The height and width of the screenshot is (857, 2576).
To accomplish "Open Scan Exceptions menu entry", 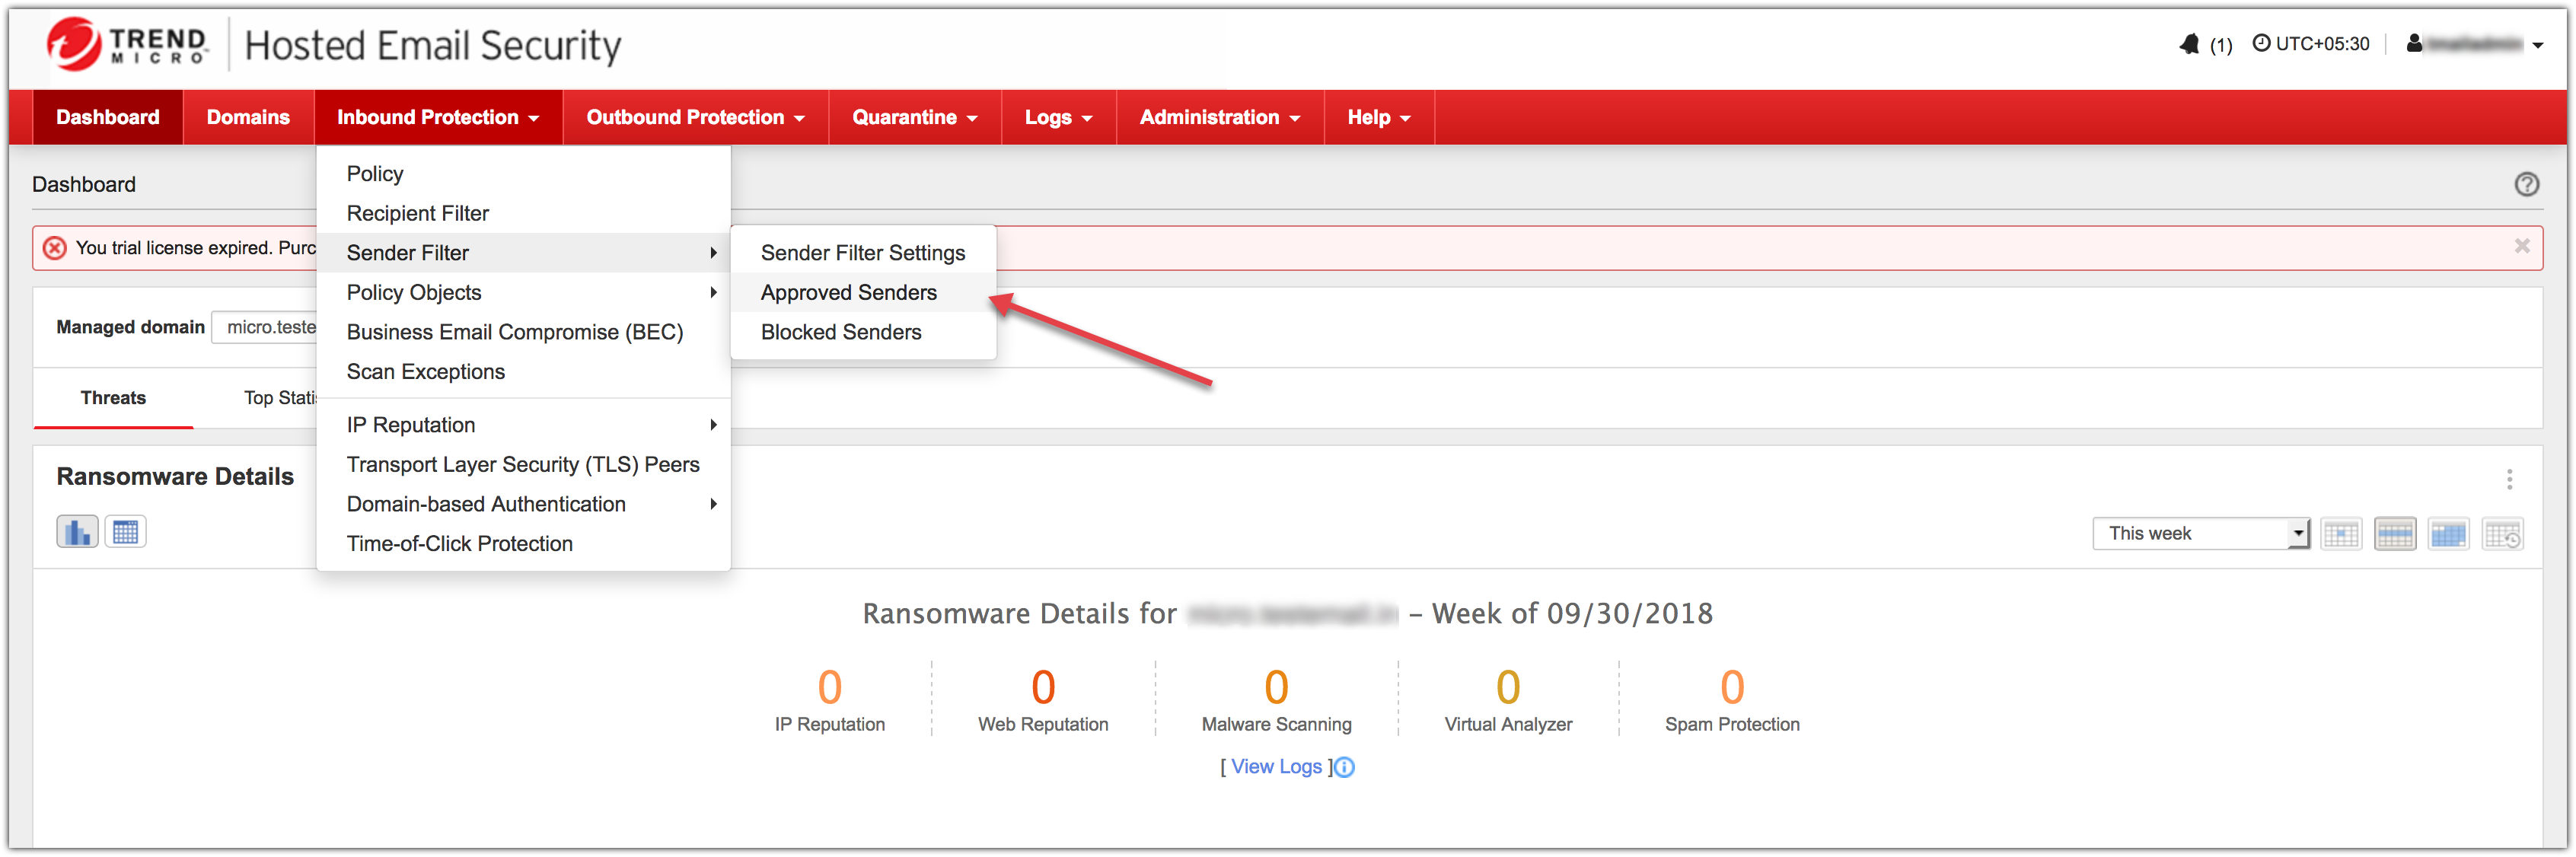I will (523, 372).
